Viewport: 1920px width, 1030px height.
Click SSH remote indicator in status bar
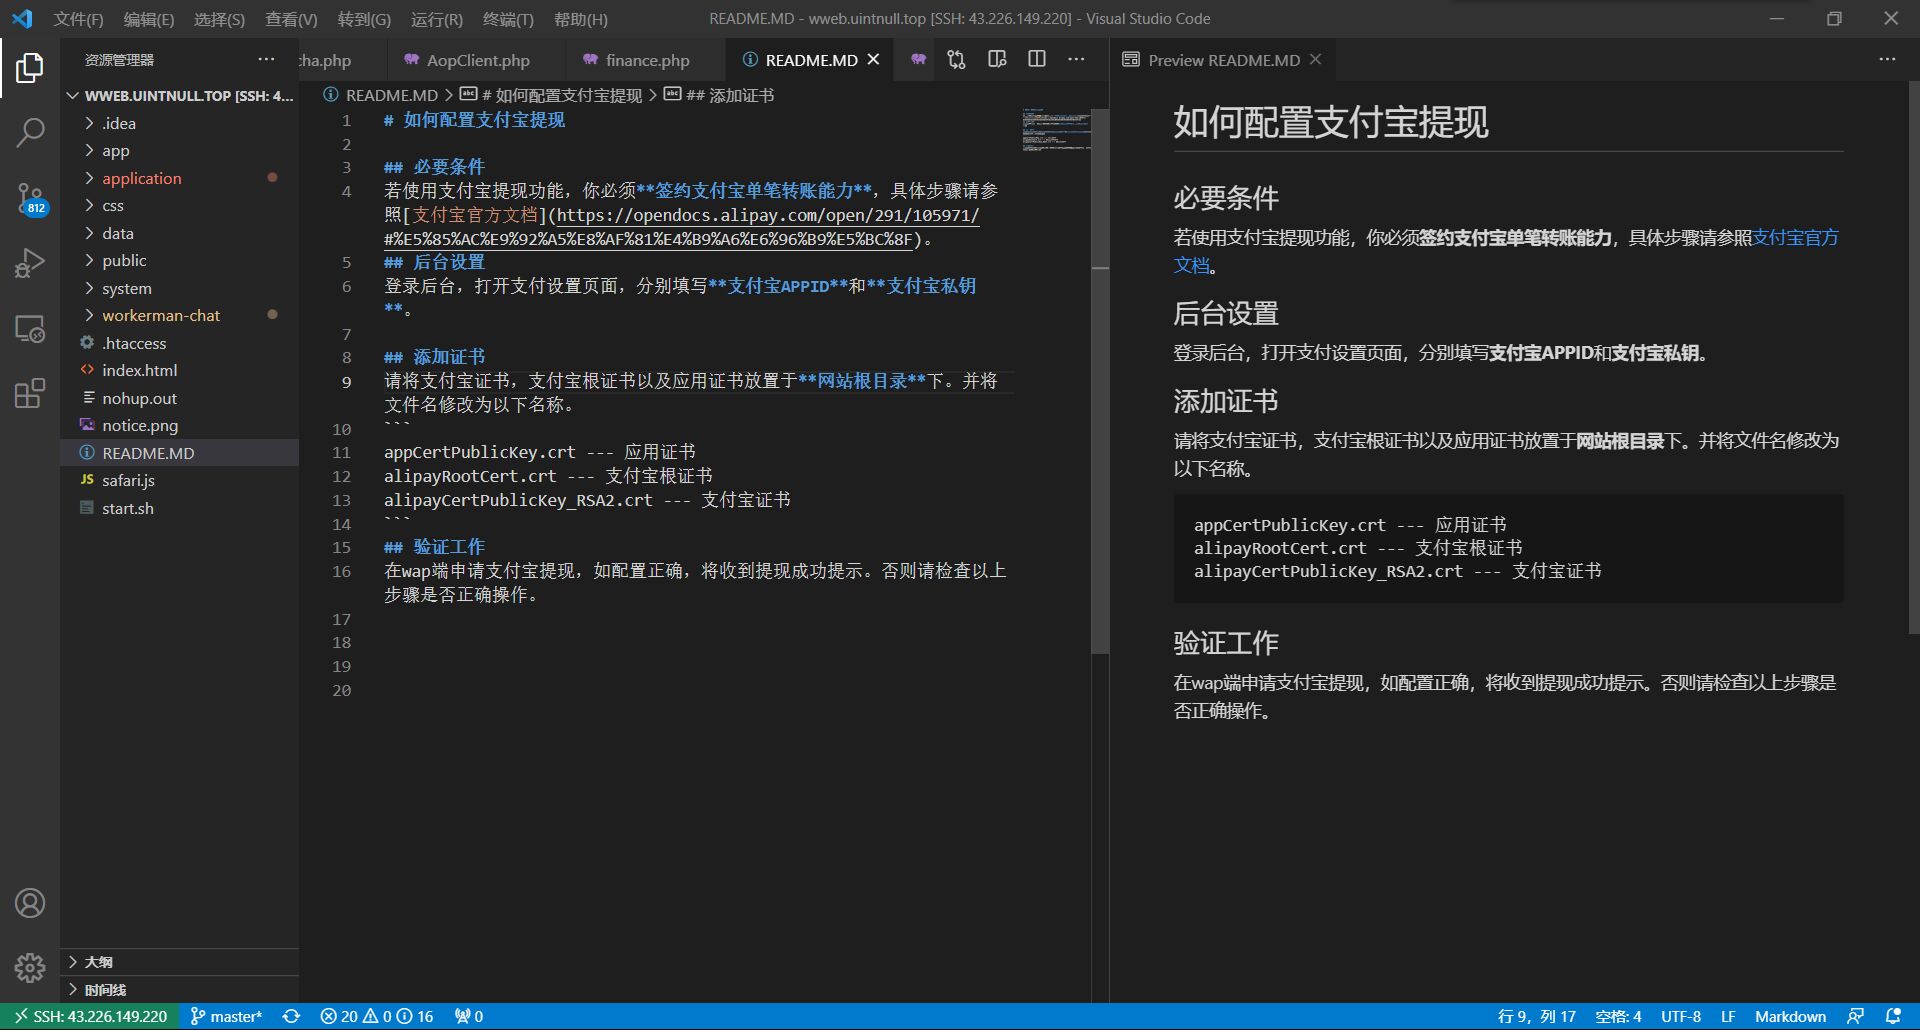pyautogui.click(x=90, y=1016)
